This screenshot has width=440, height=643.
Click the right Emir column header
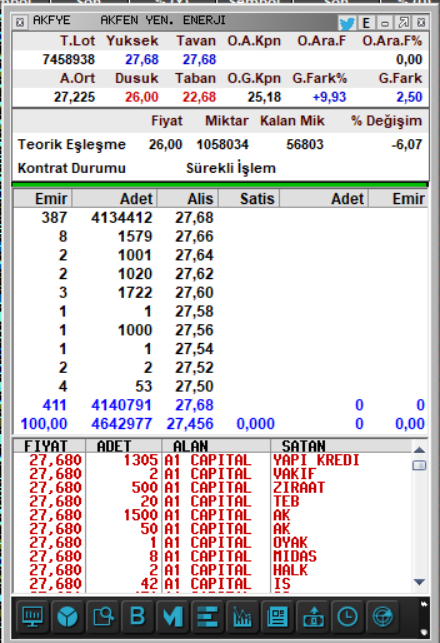(x=398, y=199)
